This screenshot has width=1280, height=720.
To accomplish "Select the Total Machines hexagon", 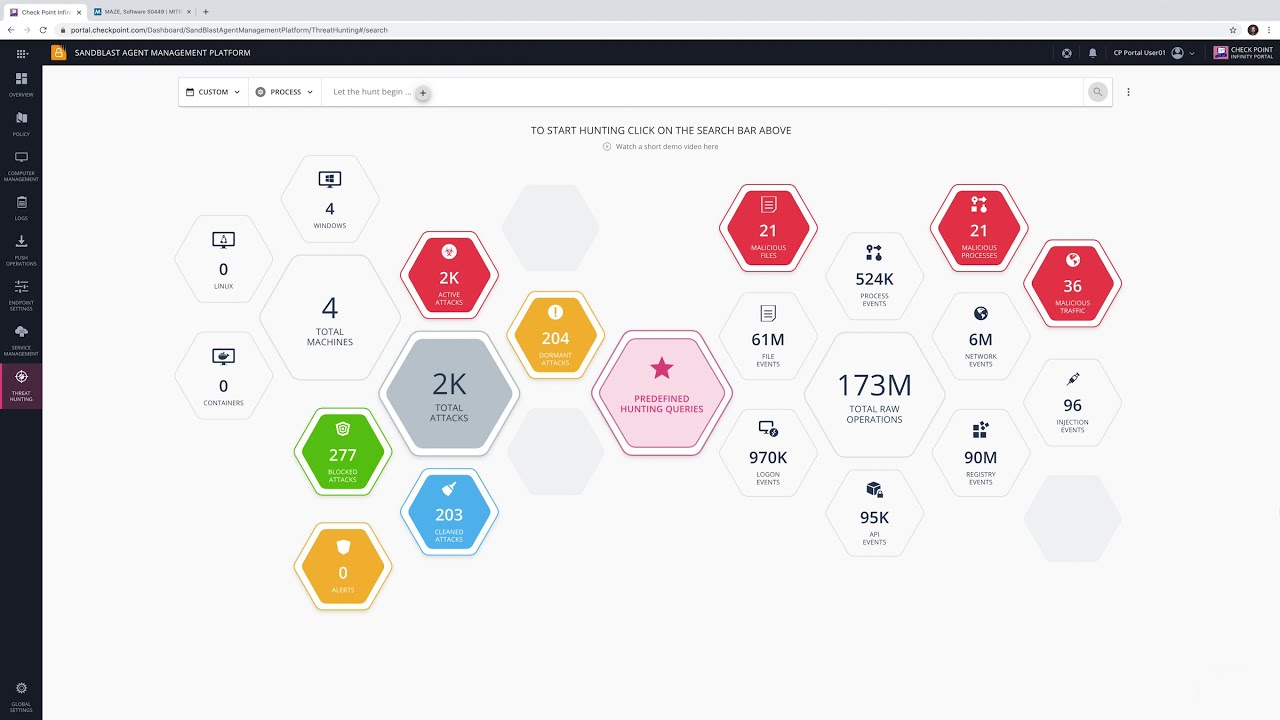I will pos(330,317).
